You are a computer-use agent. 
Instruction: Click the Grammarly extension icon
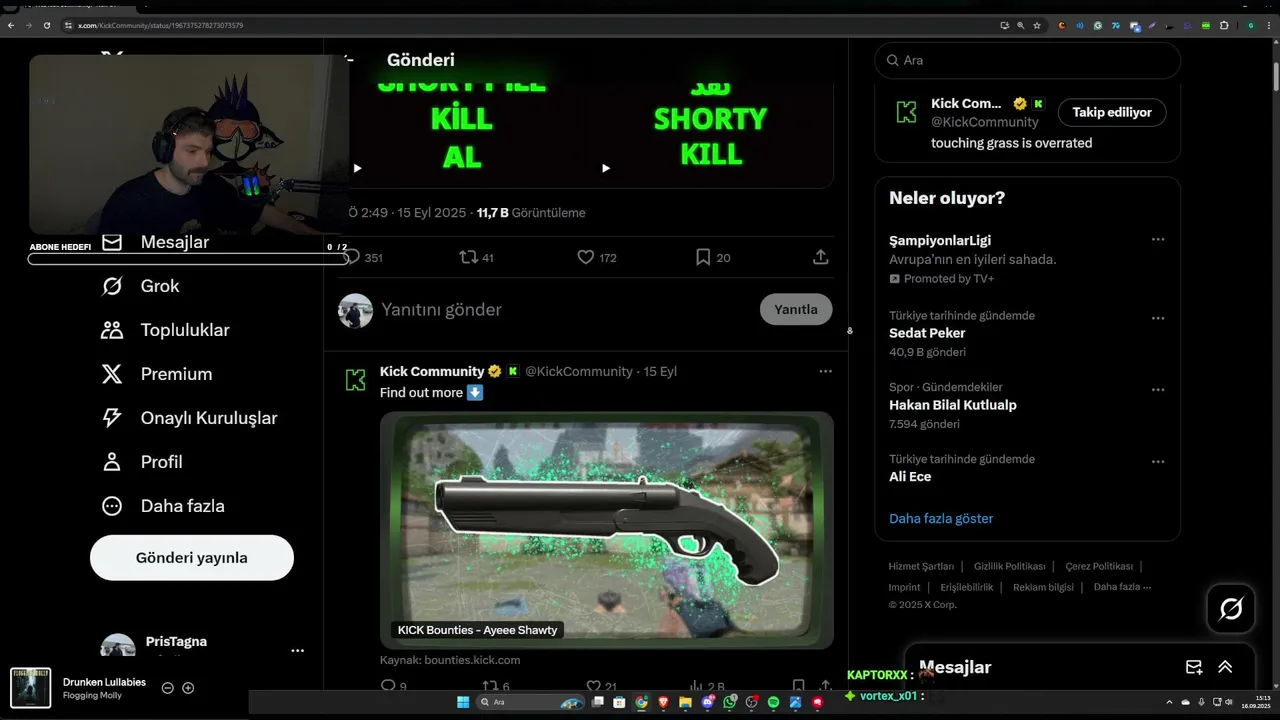pos(1098,25)
